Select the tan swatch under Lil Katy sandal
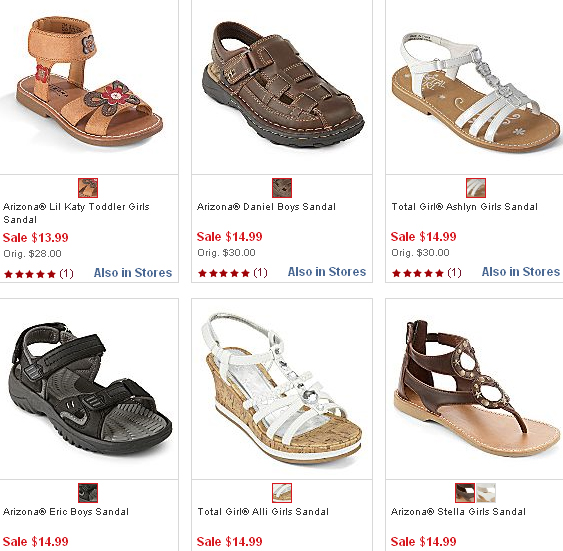This screenshot has height=551, width=563. pyautogui.click(x=88, y=188)
